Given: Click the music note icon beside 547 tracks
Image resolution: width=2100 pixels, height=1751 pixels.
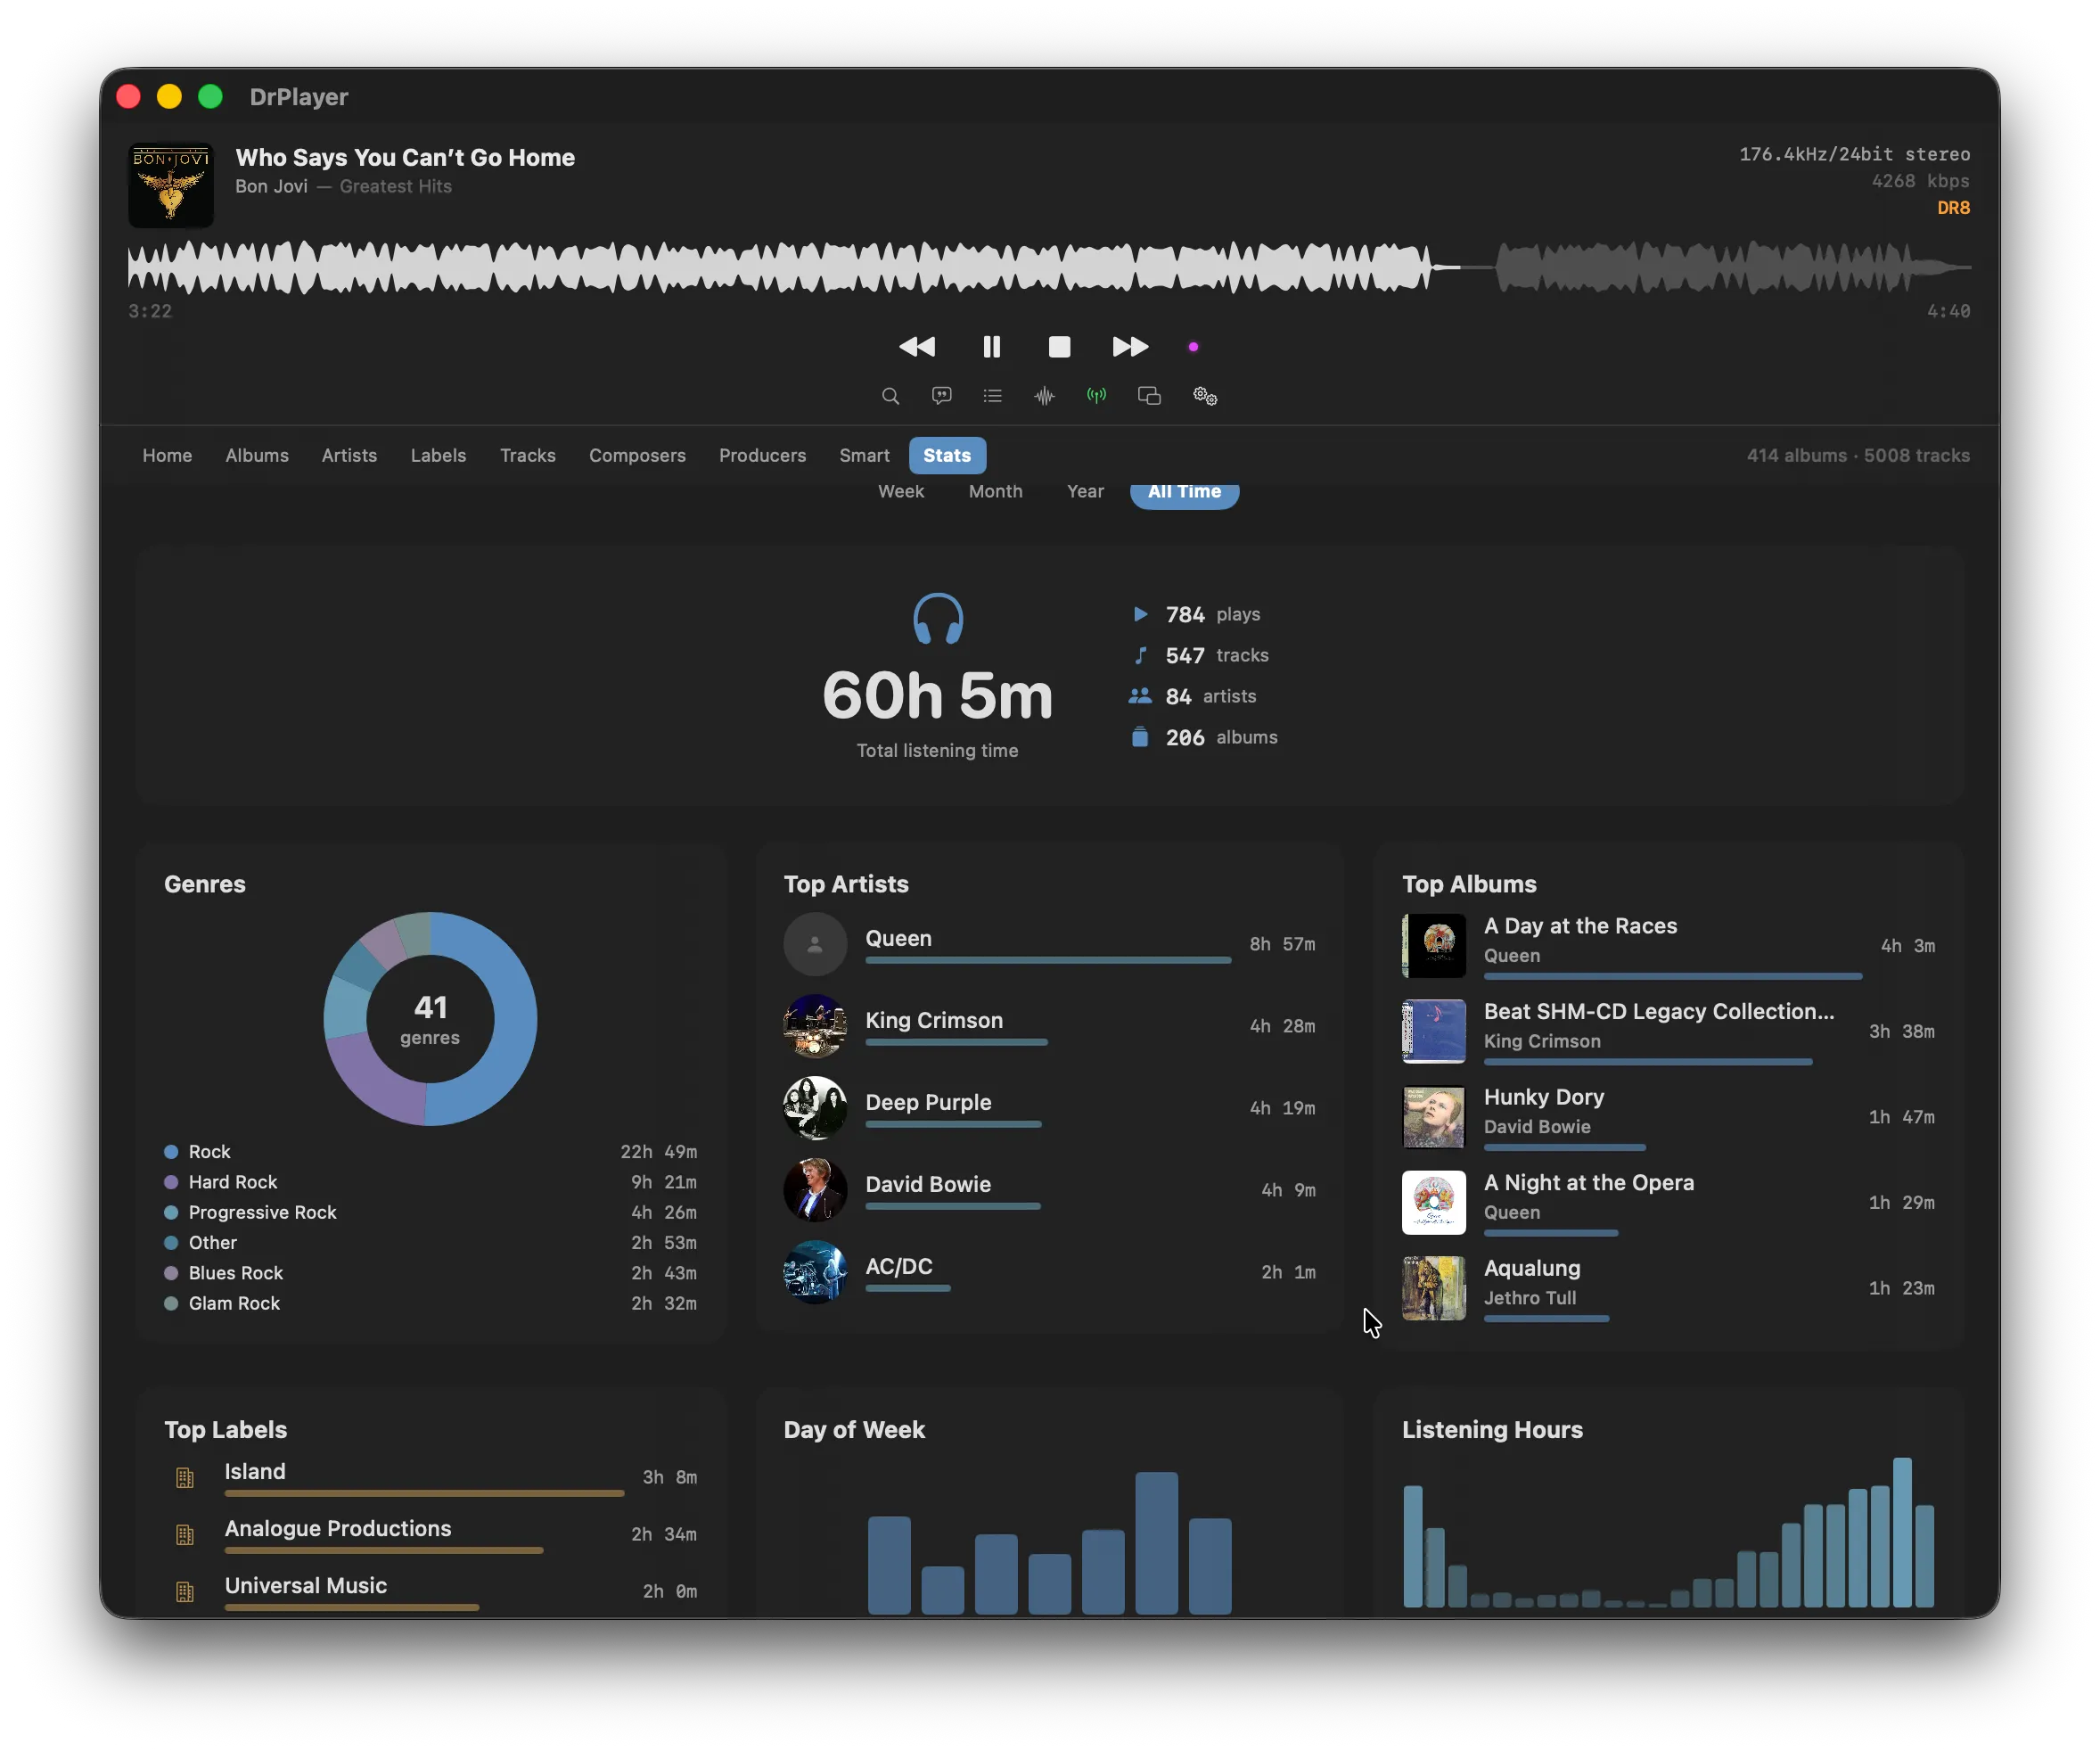Looking at the screenshot, I should 1140,655.
